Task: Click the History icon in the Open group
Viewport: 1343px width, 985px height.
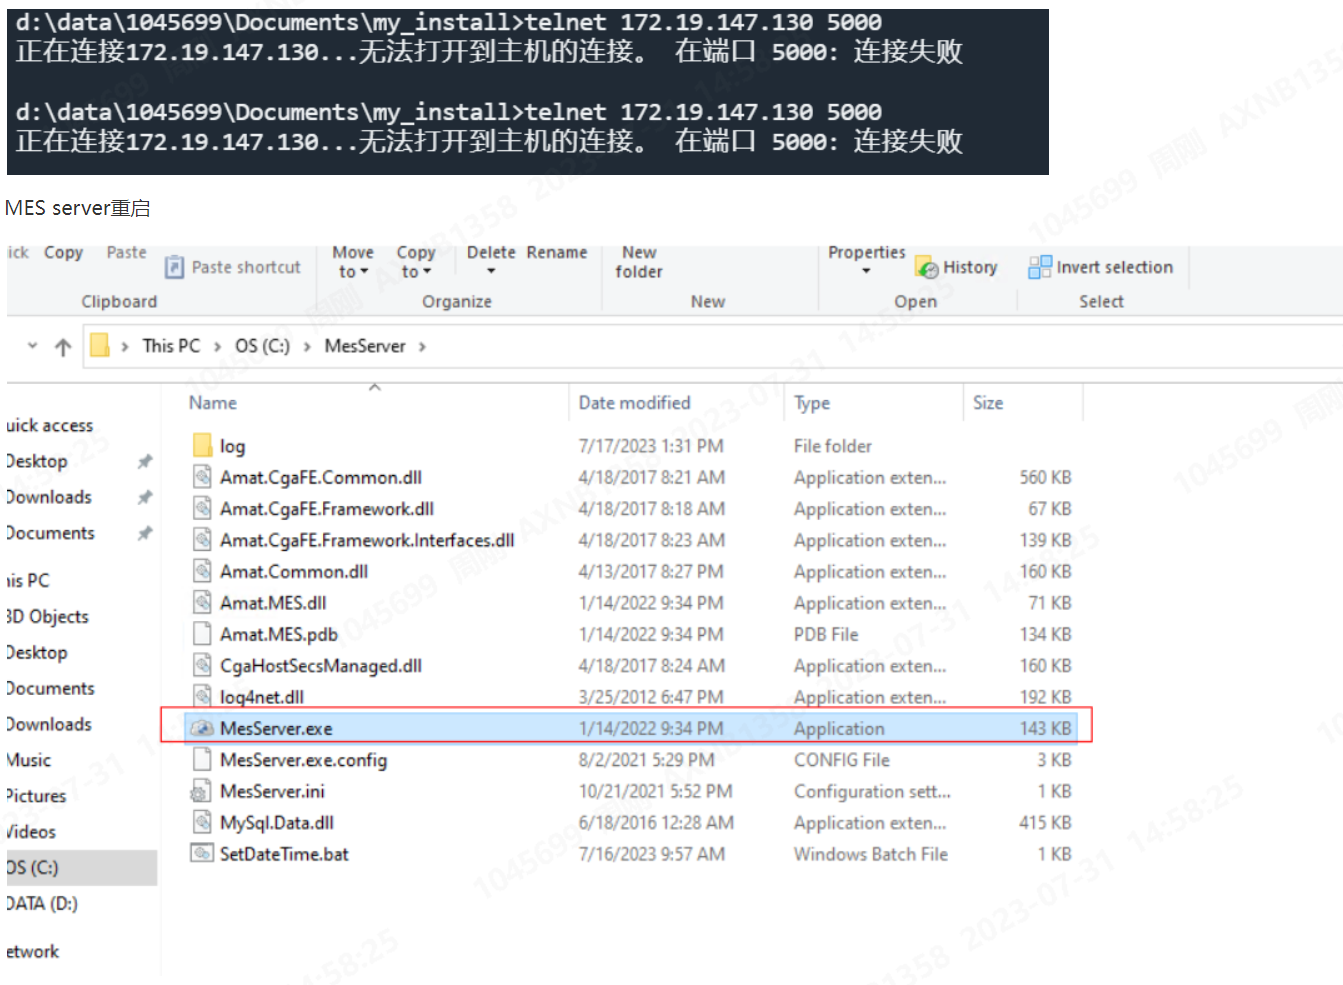Action: (x=927, y=267)
